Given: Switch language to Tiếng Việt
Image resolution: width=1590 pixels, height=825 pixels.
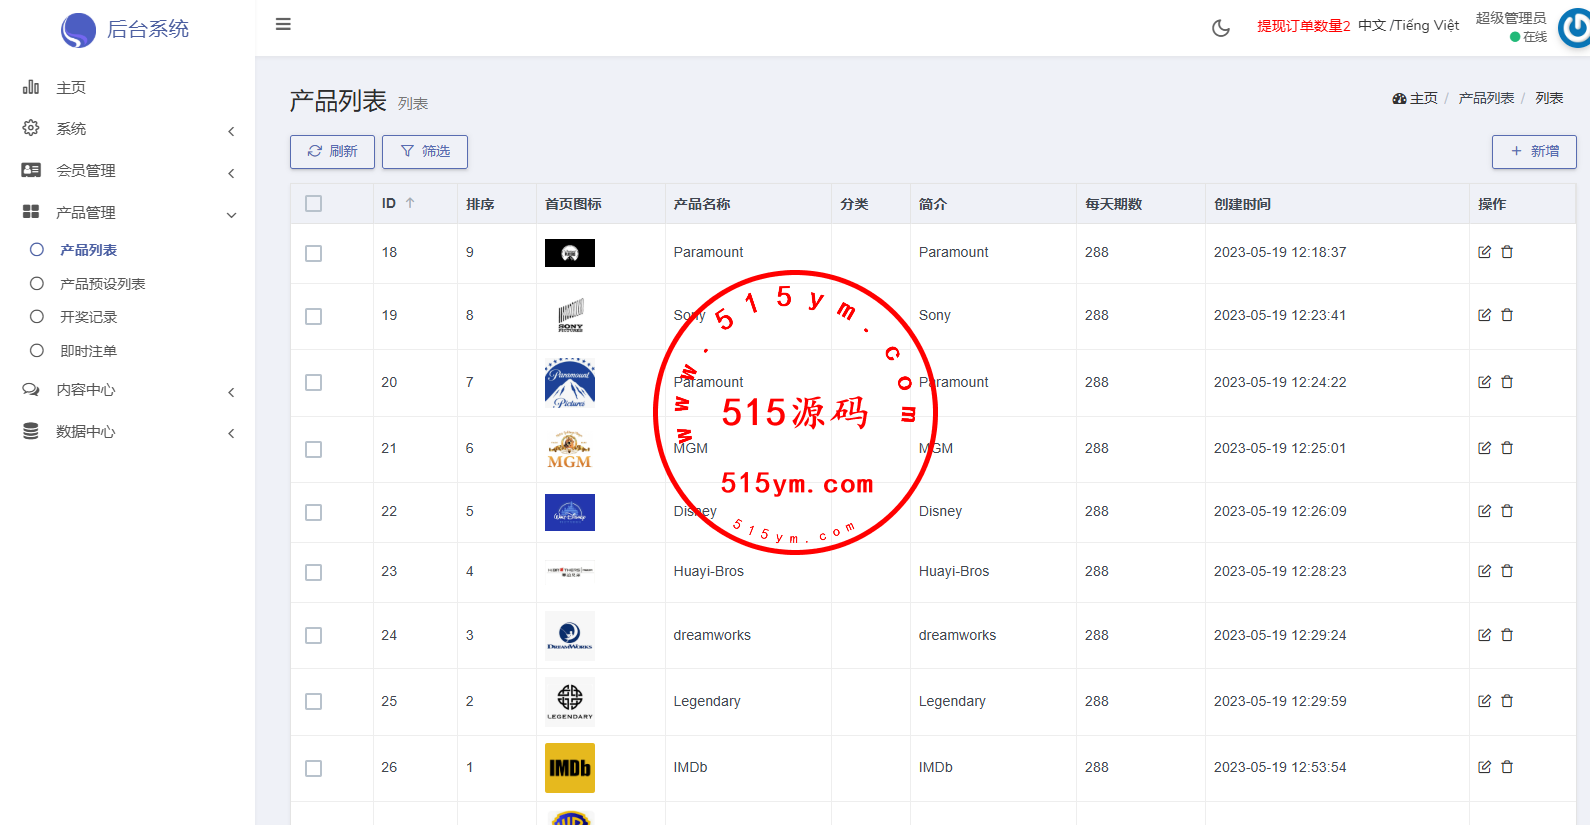Looking at the screenshot, I should [1427, 25].
